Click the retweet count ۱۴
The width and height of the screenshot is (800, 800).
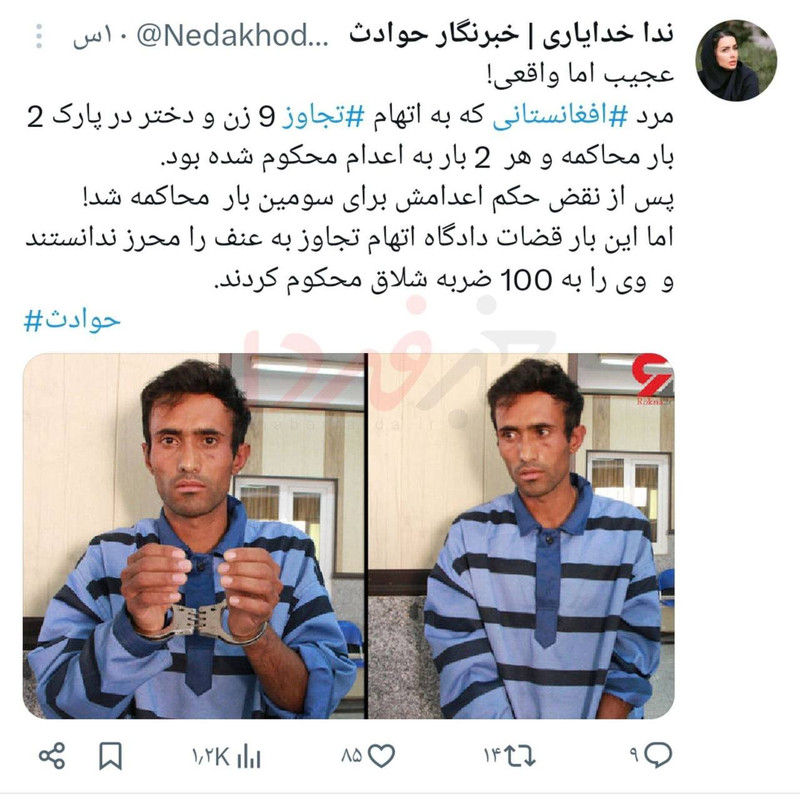click(492, 756)
